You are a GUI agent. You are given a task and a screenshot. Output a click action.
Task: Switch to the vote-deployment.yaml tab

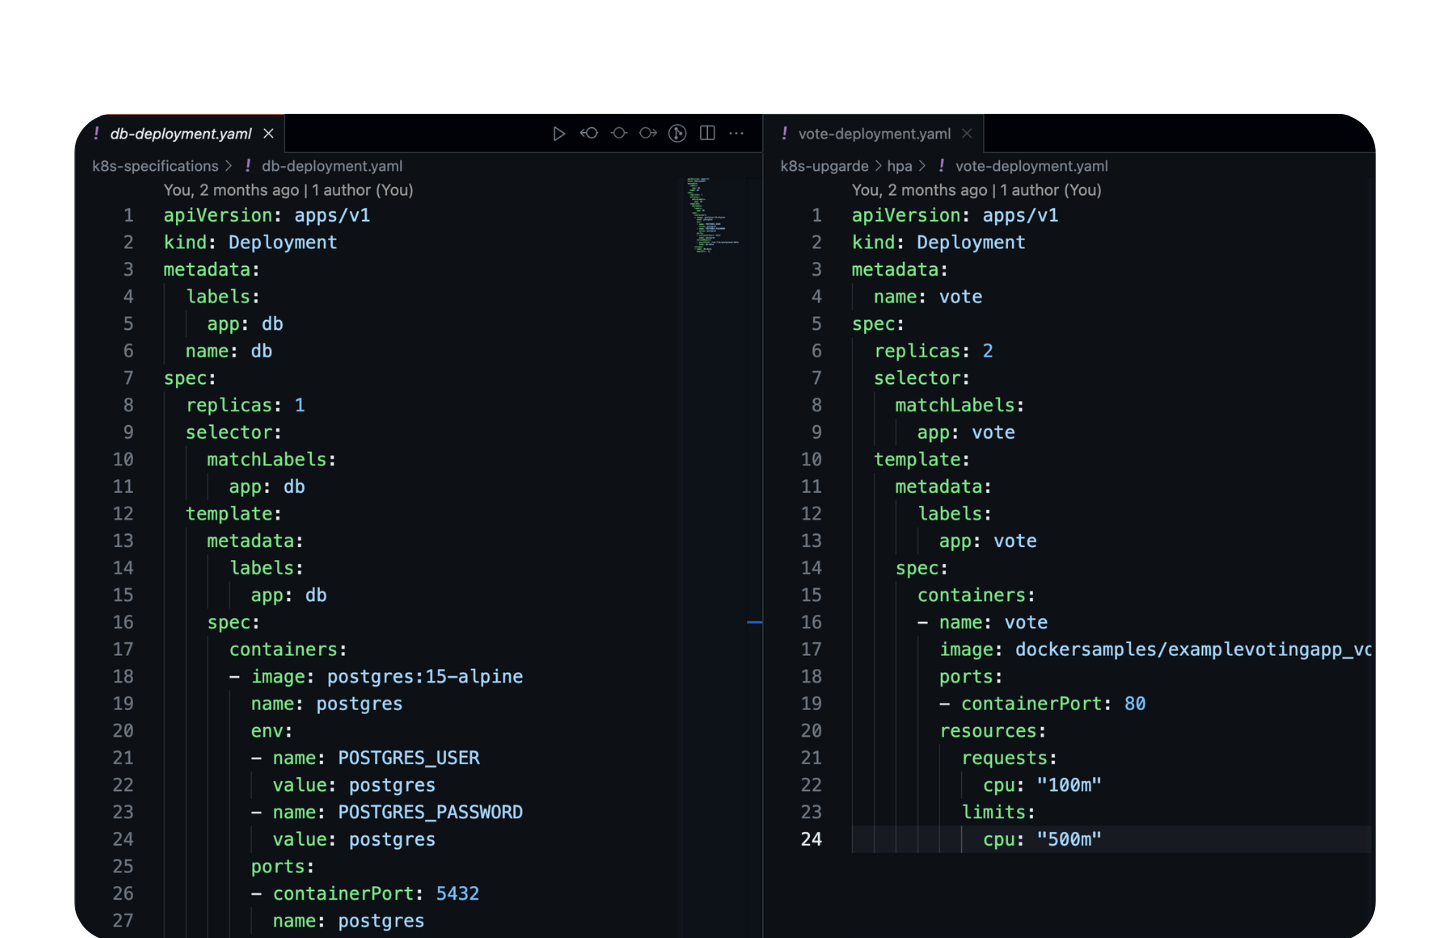873,133
